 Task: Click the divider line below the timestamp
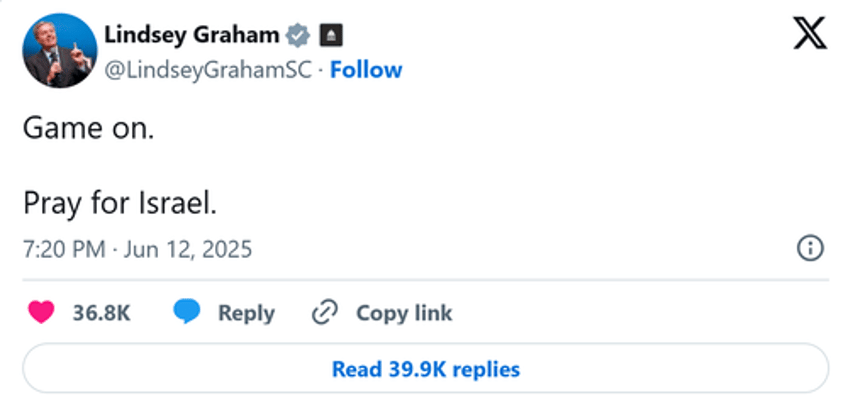[426, 280]
